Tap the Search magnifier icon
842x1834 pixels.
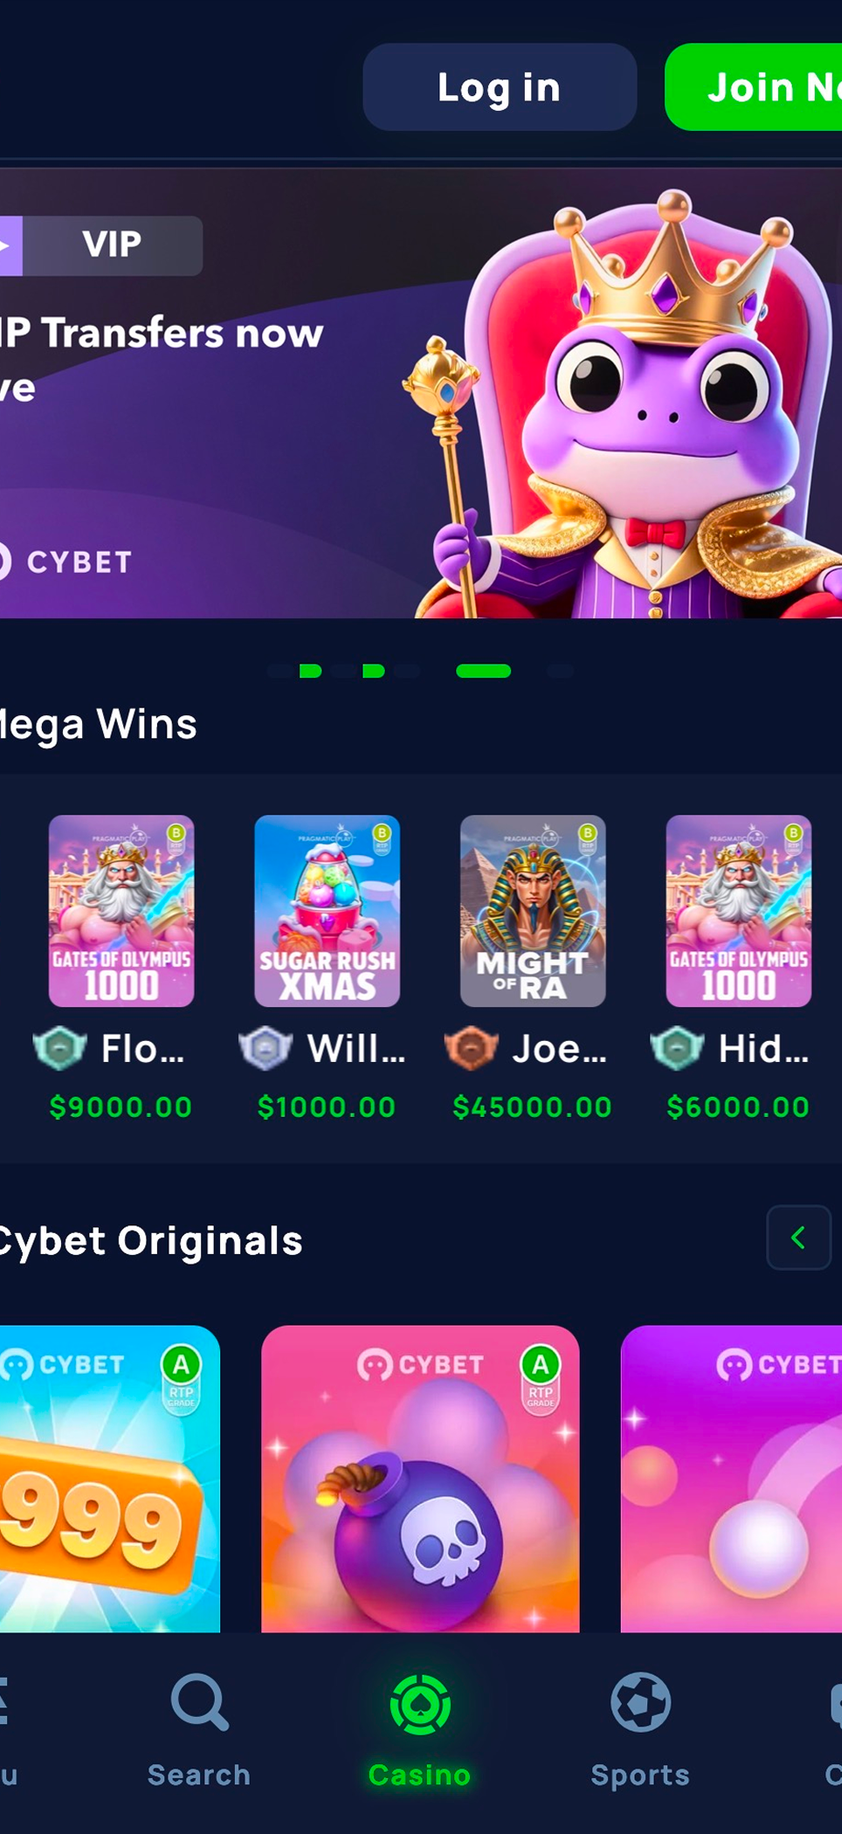199,1703
